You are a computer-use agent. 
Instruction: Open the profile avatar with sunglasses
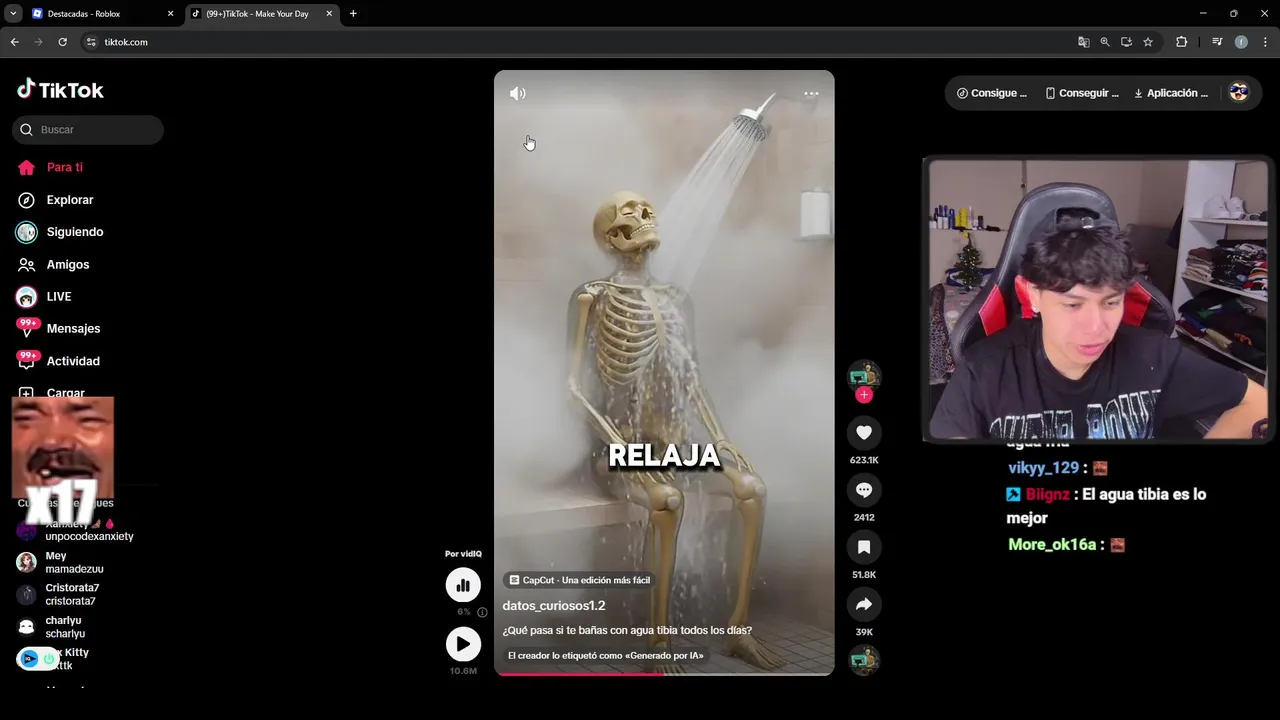pyautogui.click(x=1239, y=92)
